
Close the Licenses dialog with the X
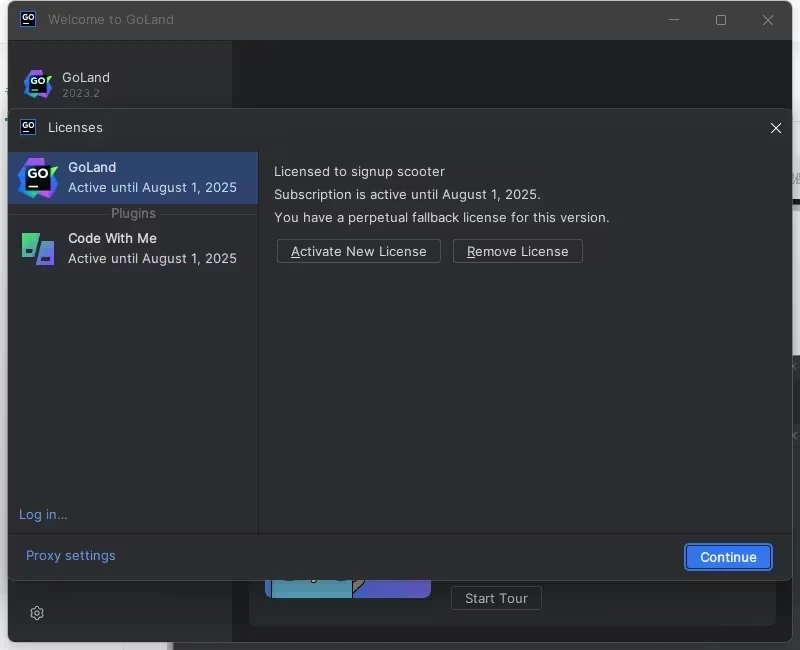[775, 128]
